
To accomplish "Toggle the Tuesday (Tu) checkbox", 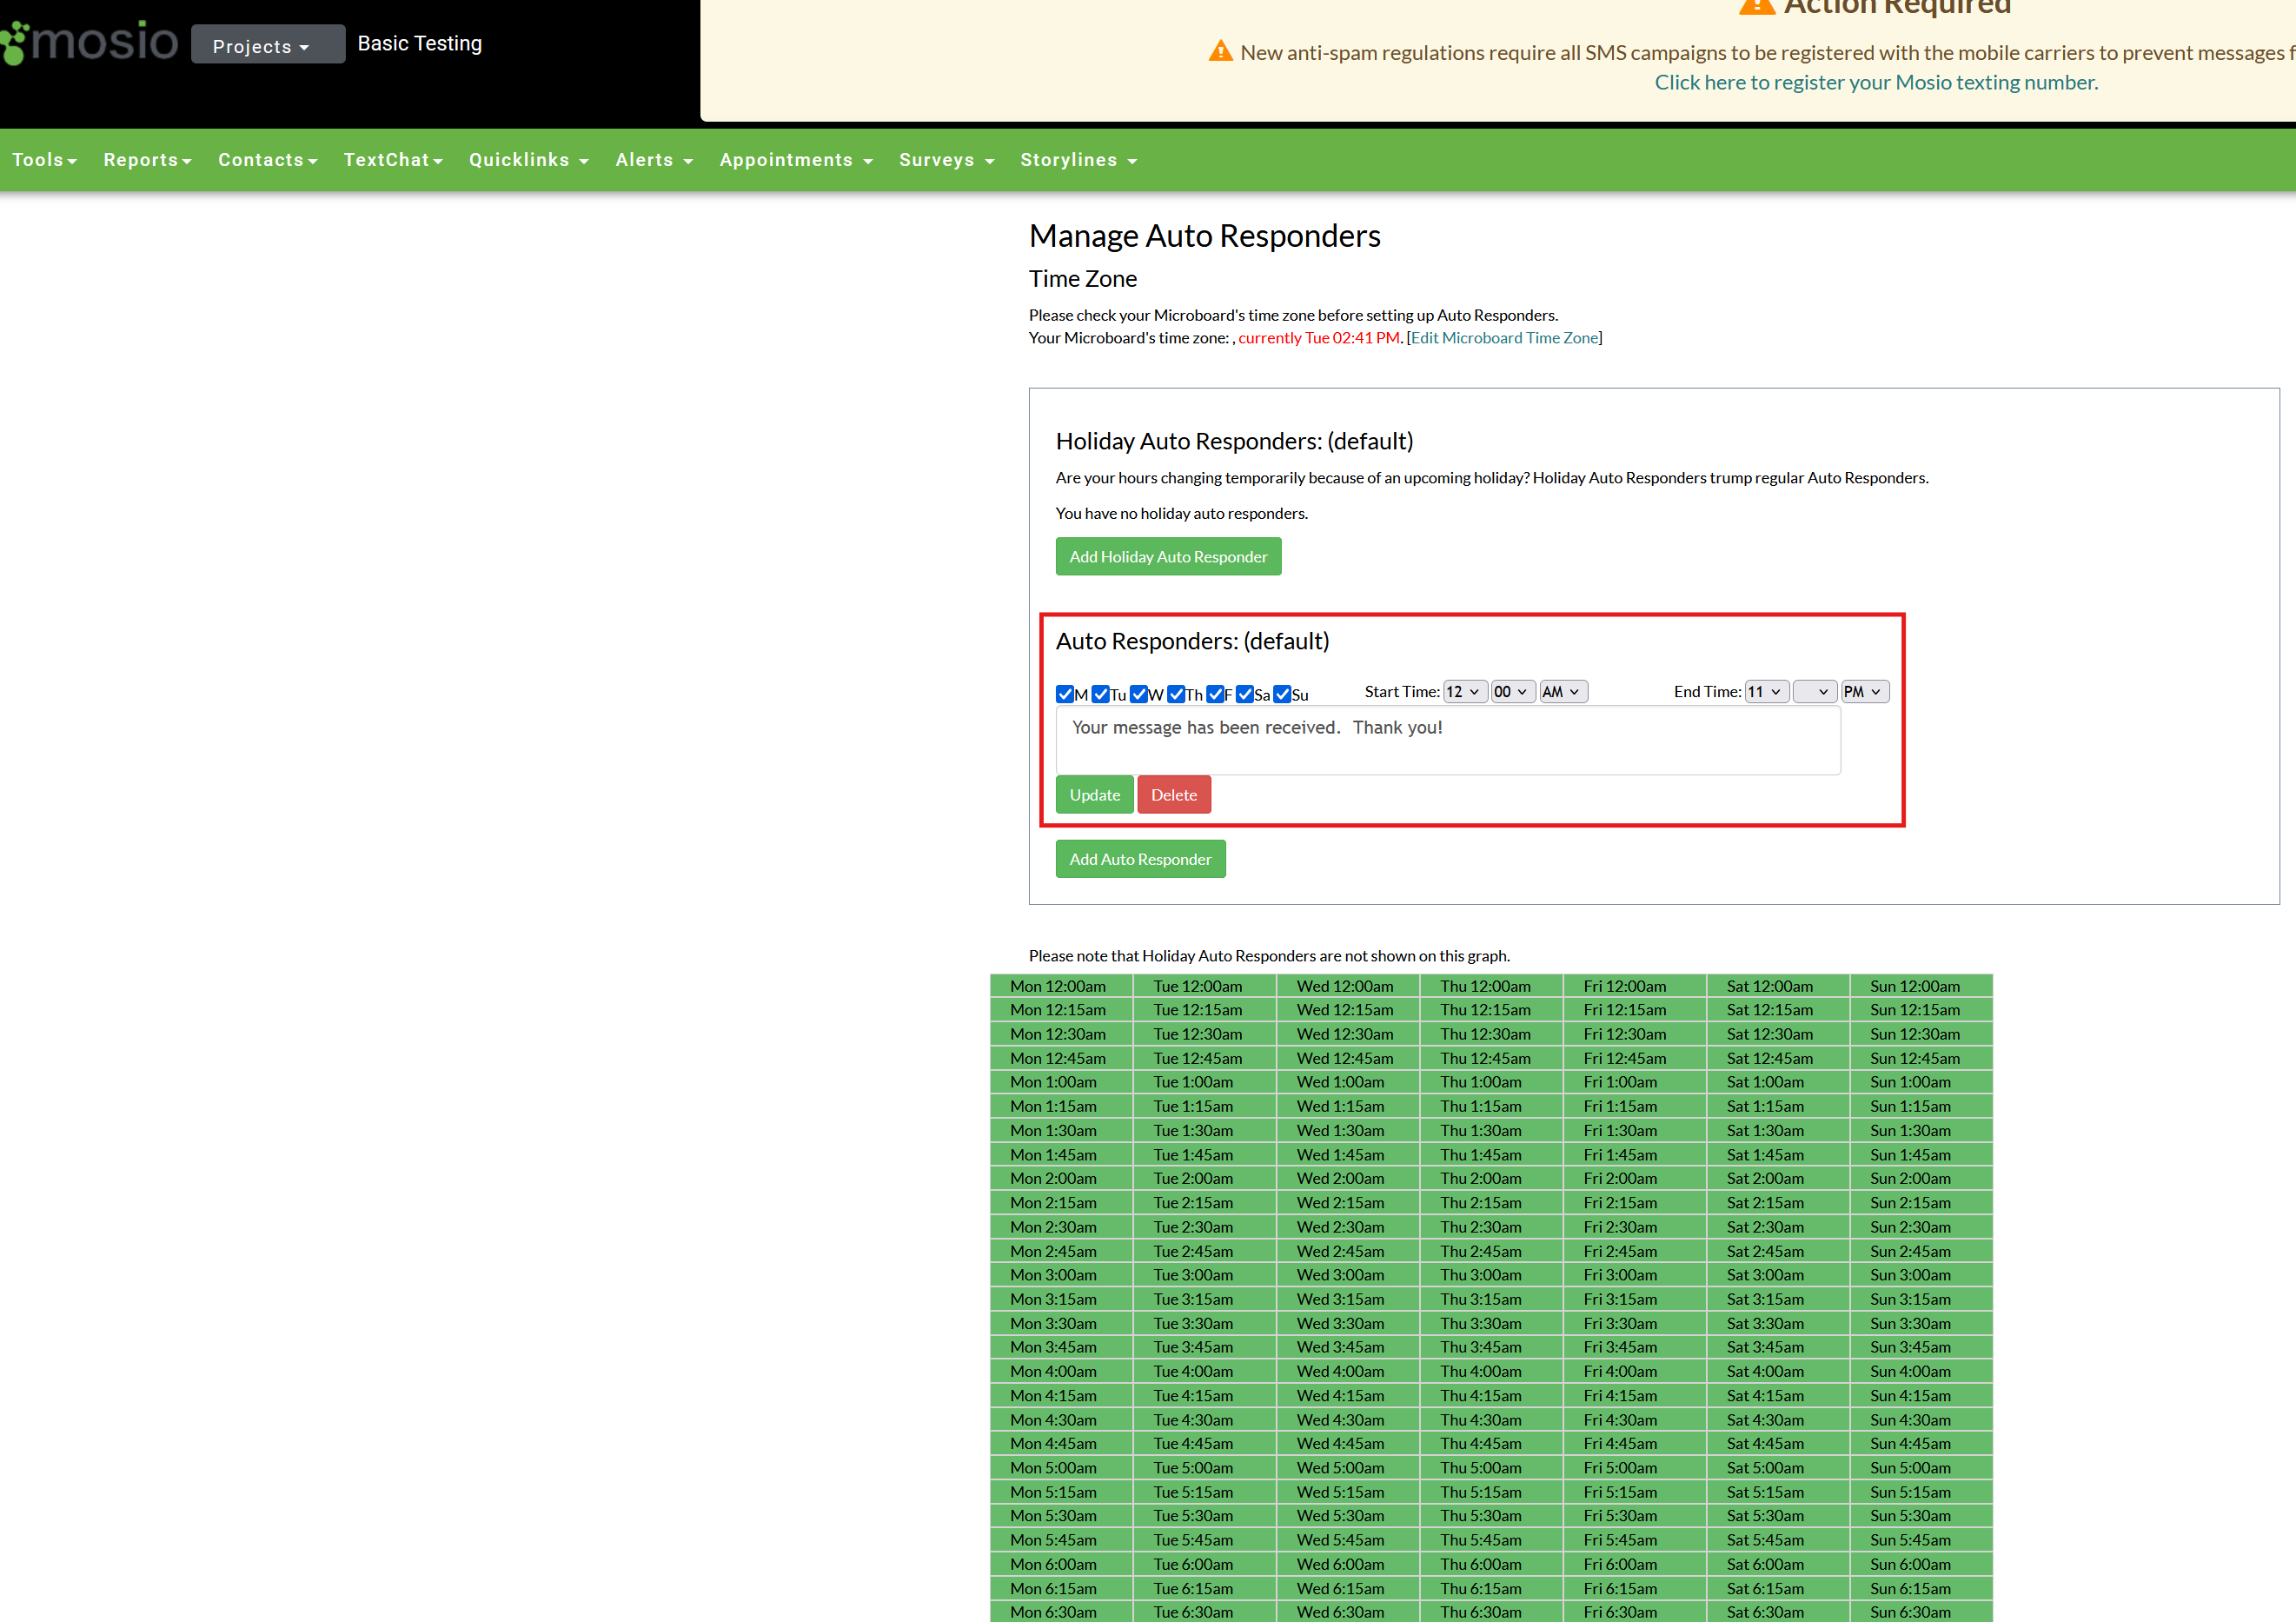I will click(x=1101, y=694).
